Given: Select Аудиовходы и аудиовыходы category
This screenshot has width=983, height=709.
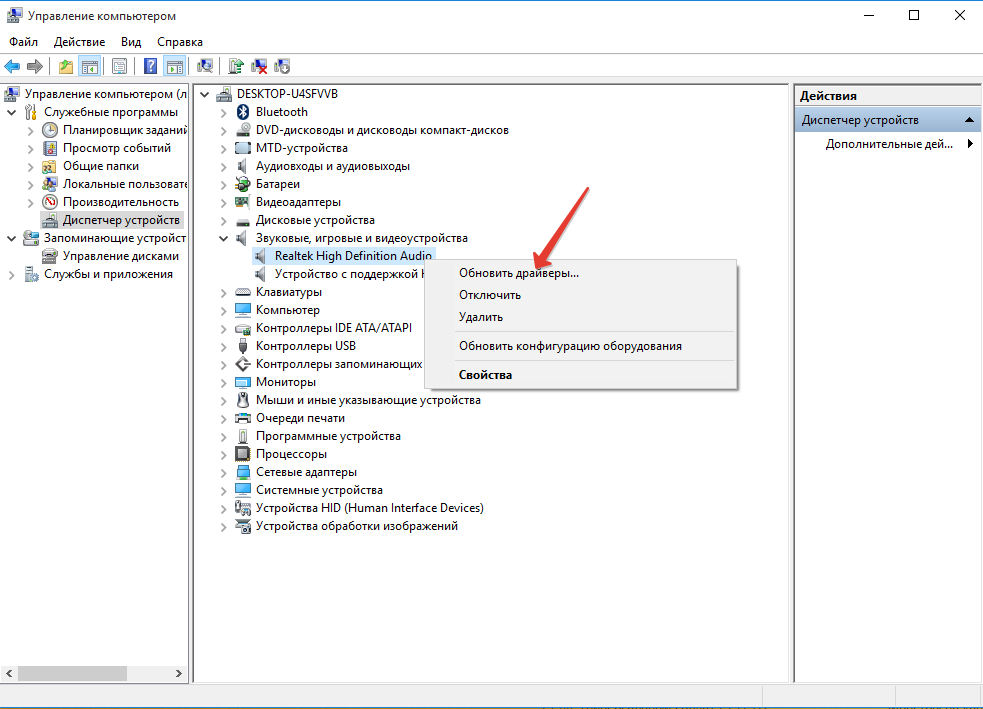Looking at the screenshot, I should 333,166.
